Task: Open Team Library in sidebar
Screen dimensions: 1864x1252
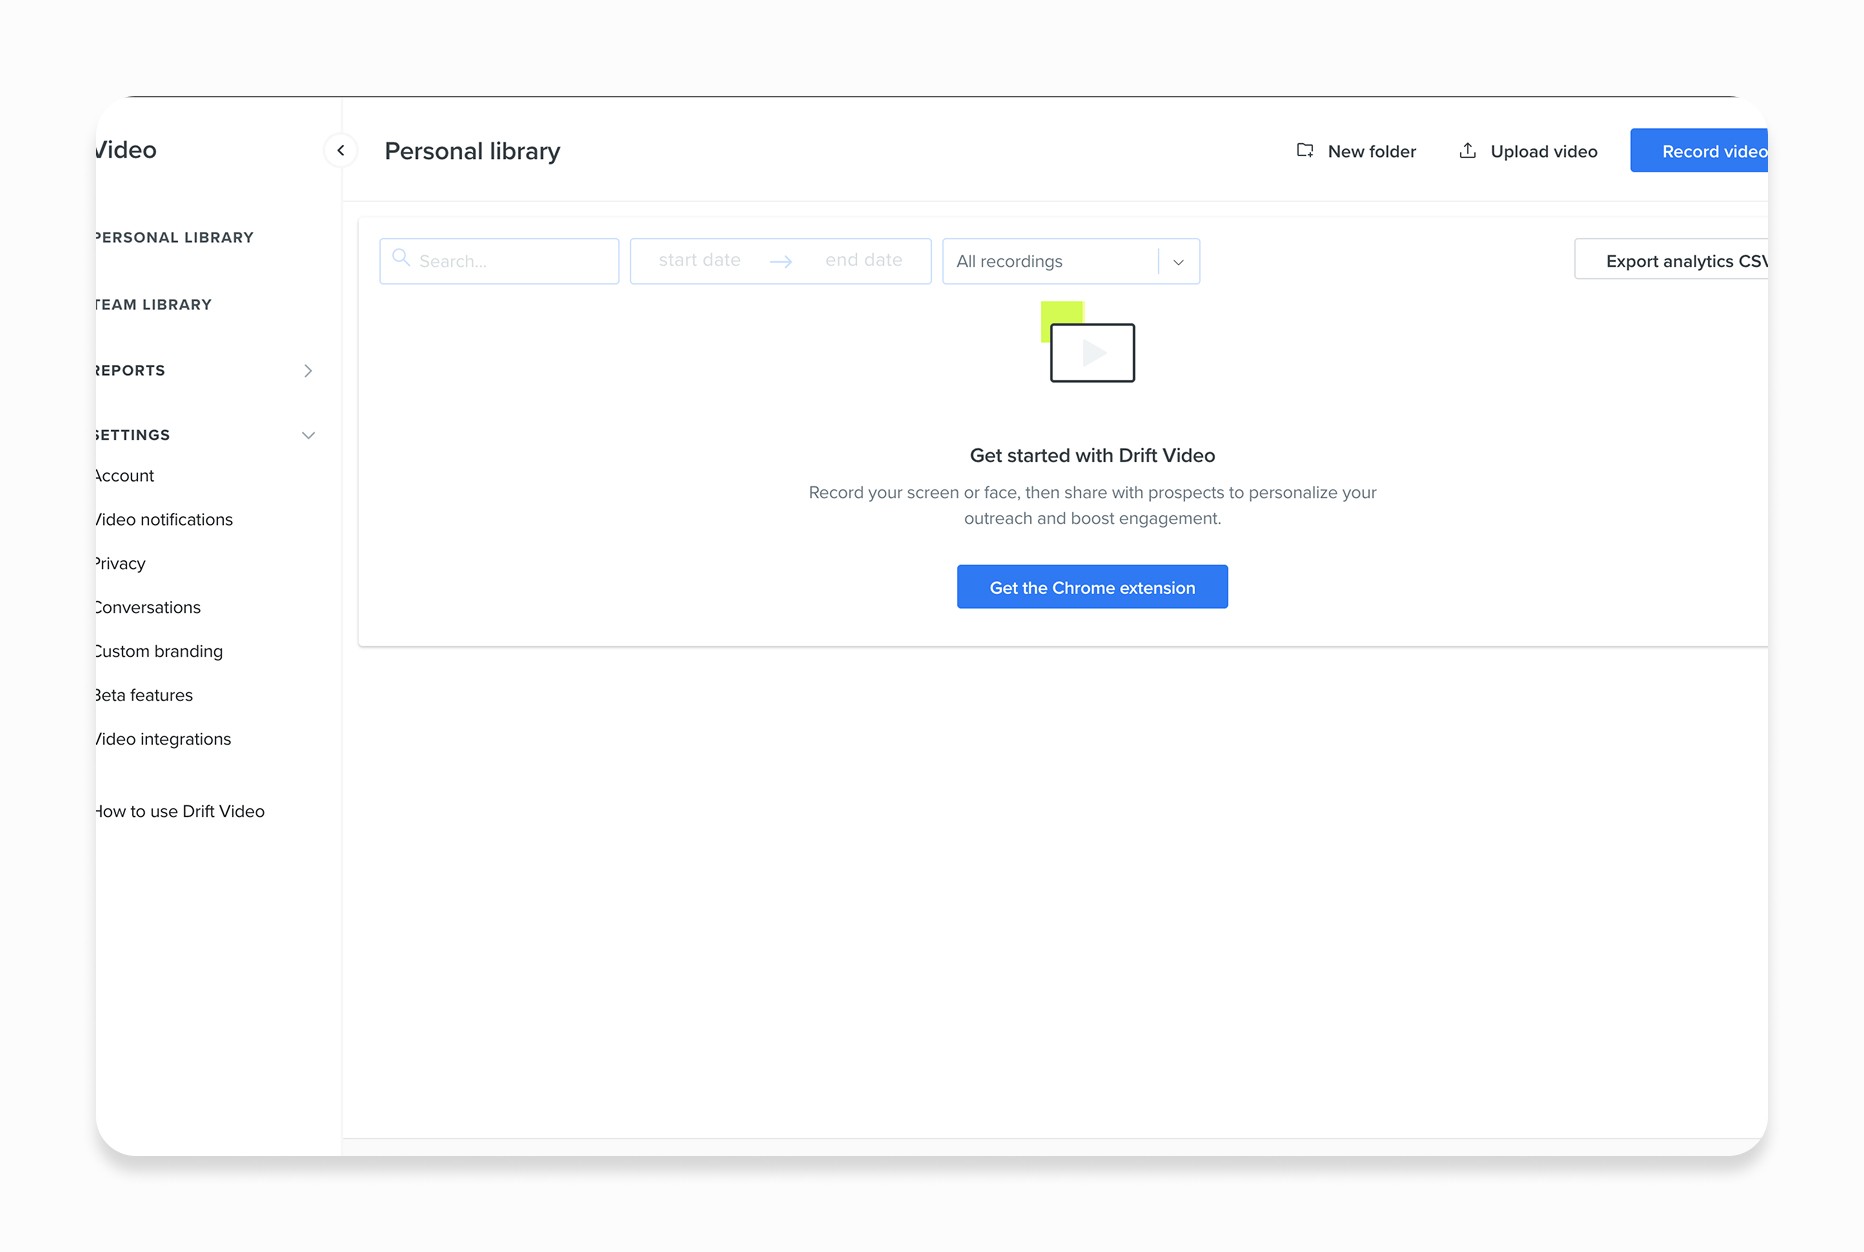Action: click(x=153, y=304)
